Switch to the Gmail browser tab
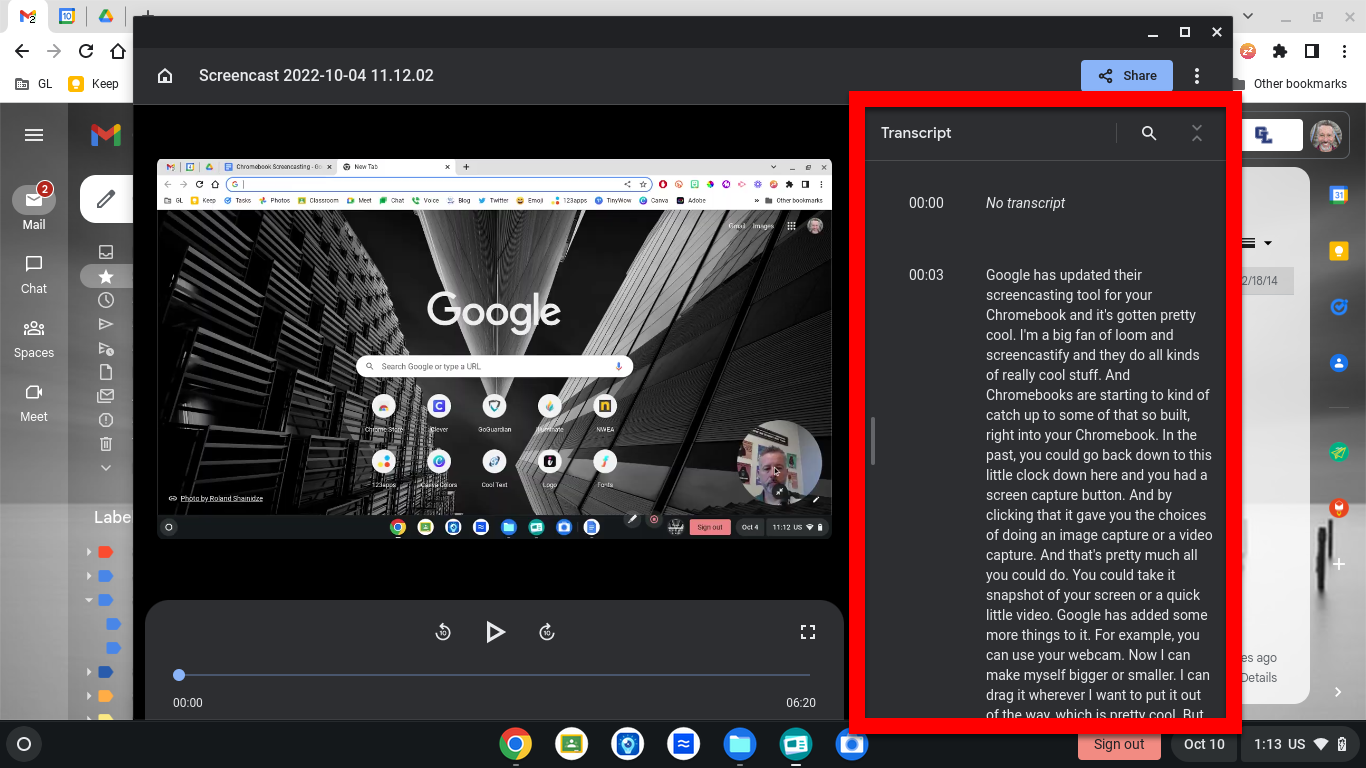The width and height of the screenshot is (1366, 768). coord(28,17)
